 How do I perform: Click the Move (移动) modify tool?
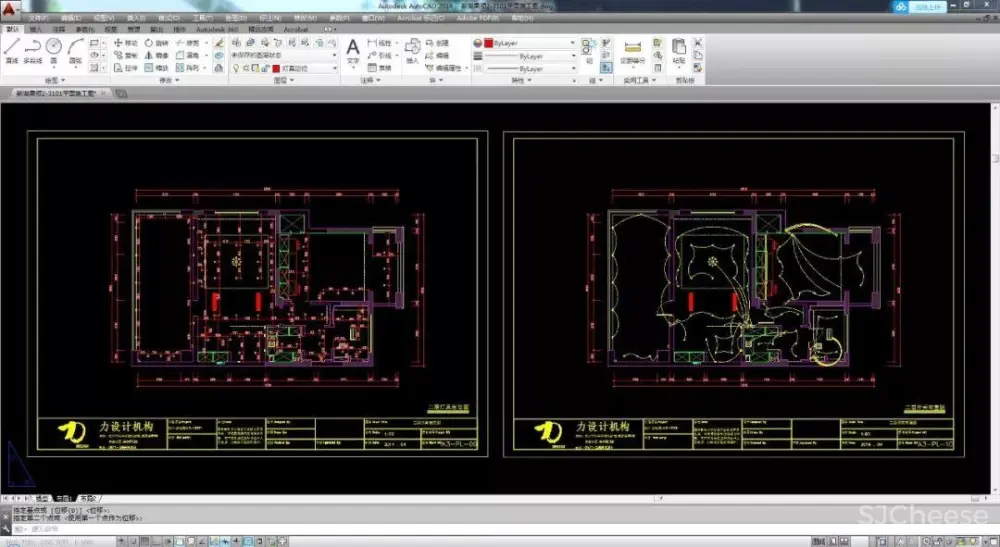tap(126, 43)
